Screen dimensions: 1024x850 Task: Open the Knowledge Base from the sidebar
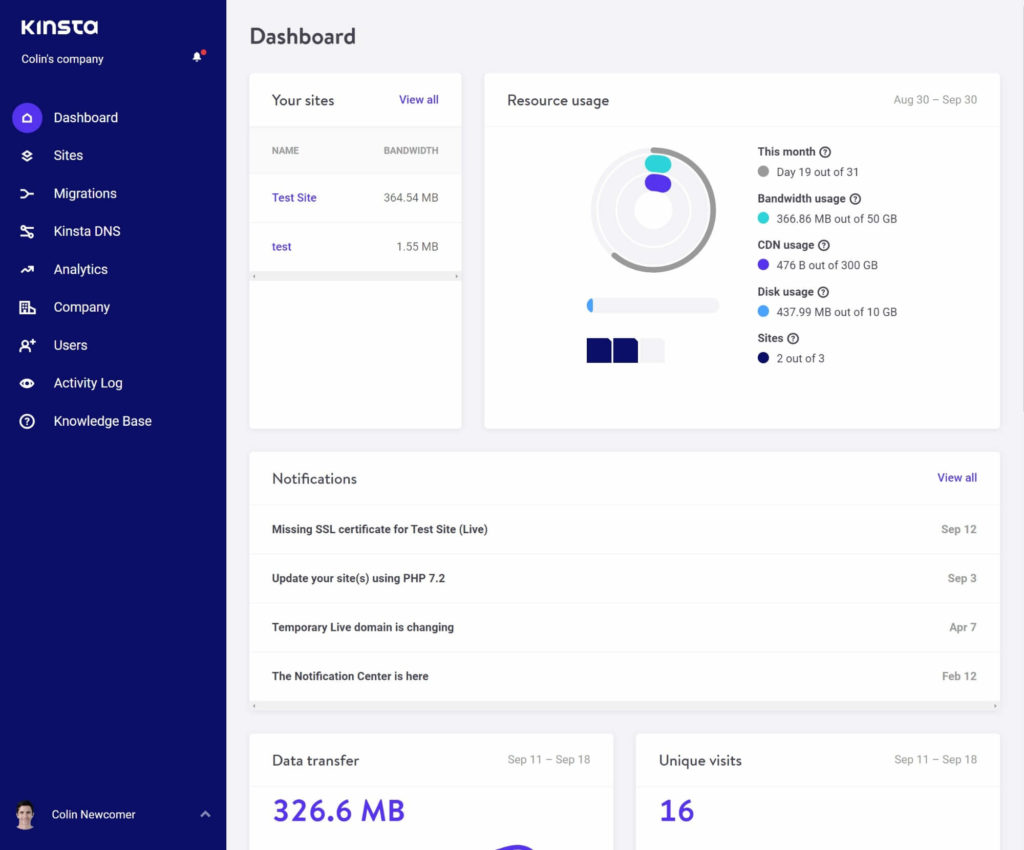[x=27, y=421]
